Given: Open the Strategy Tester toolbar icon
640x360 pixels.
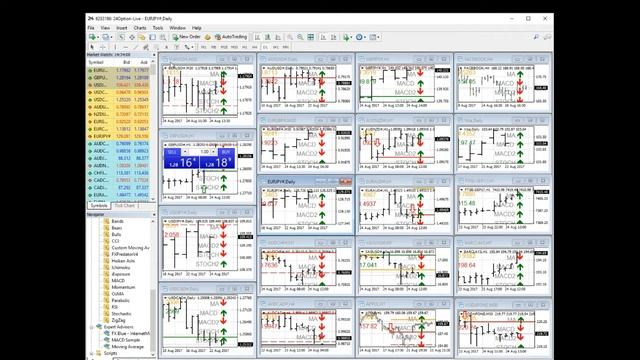Looking at the screenshot, I should pyautogui.click(x=163, y=37).
